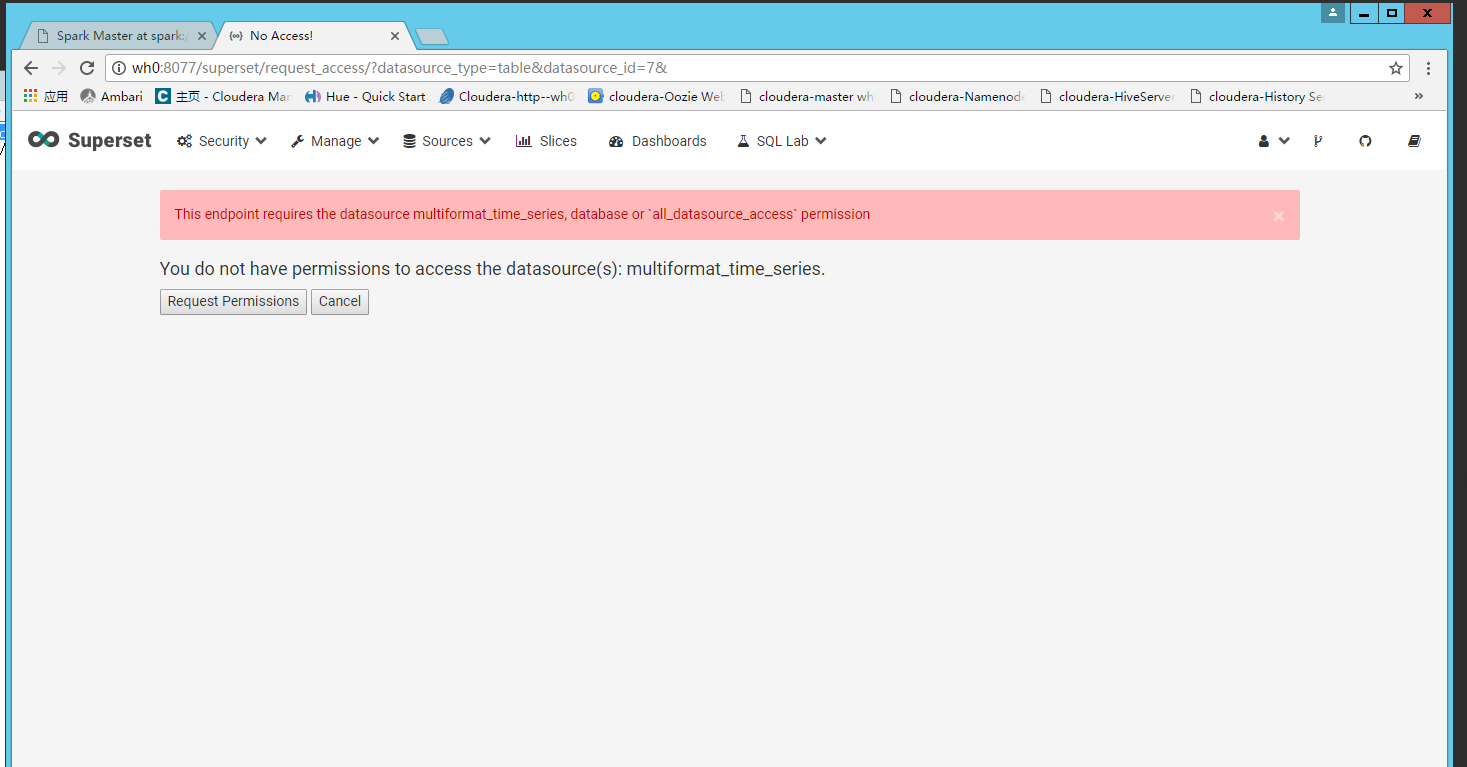Reload the current page
This screenshot has height=767, width=1467.
click(87, 68)
